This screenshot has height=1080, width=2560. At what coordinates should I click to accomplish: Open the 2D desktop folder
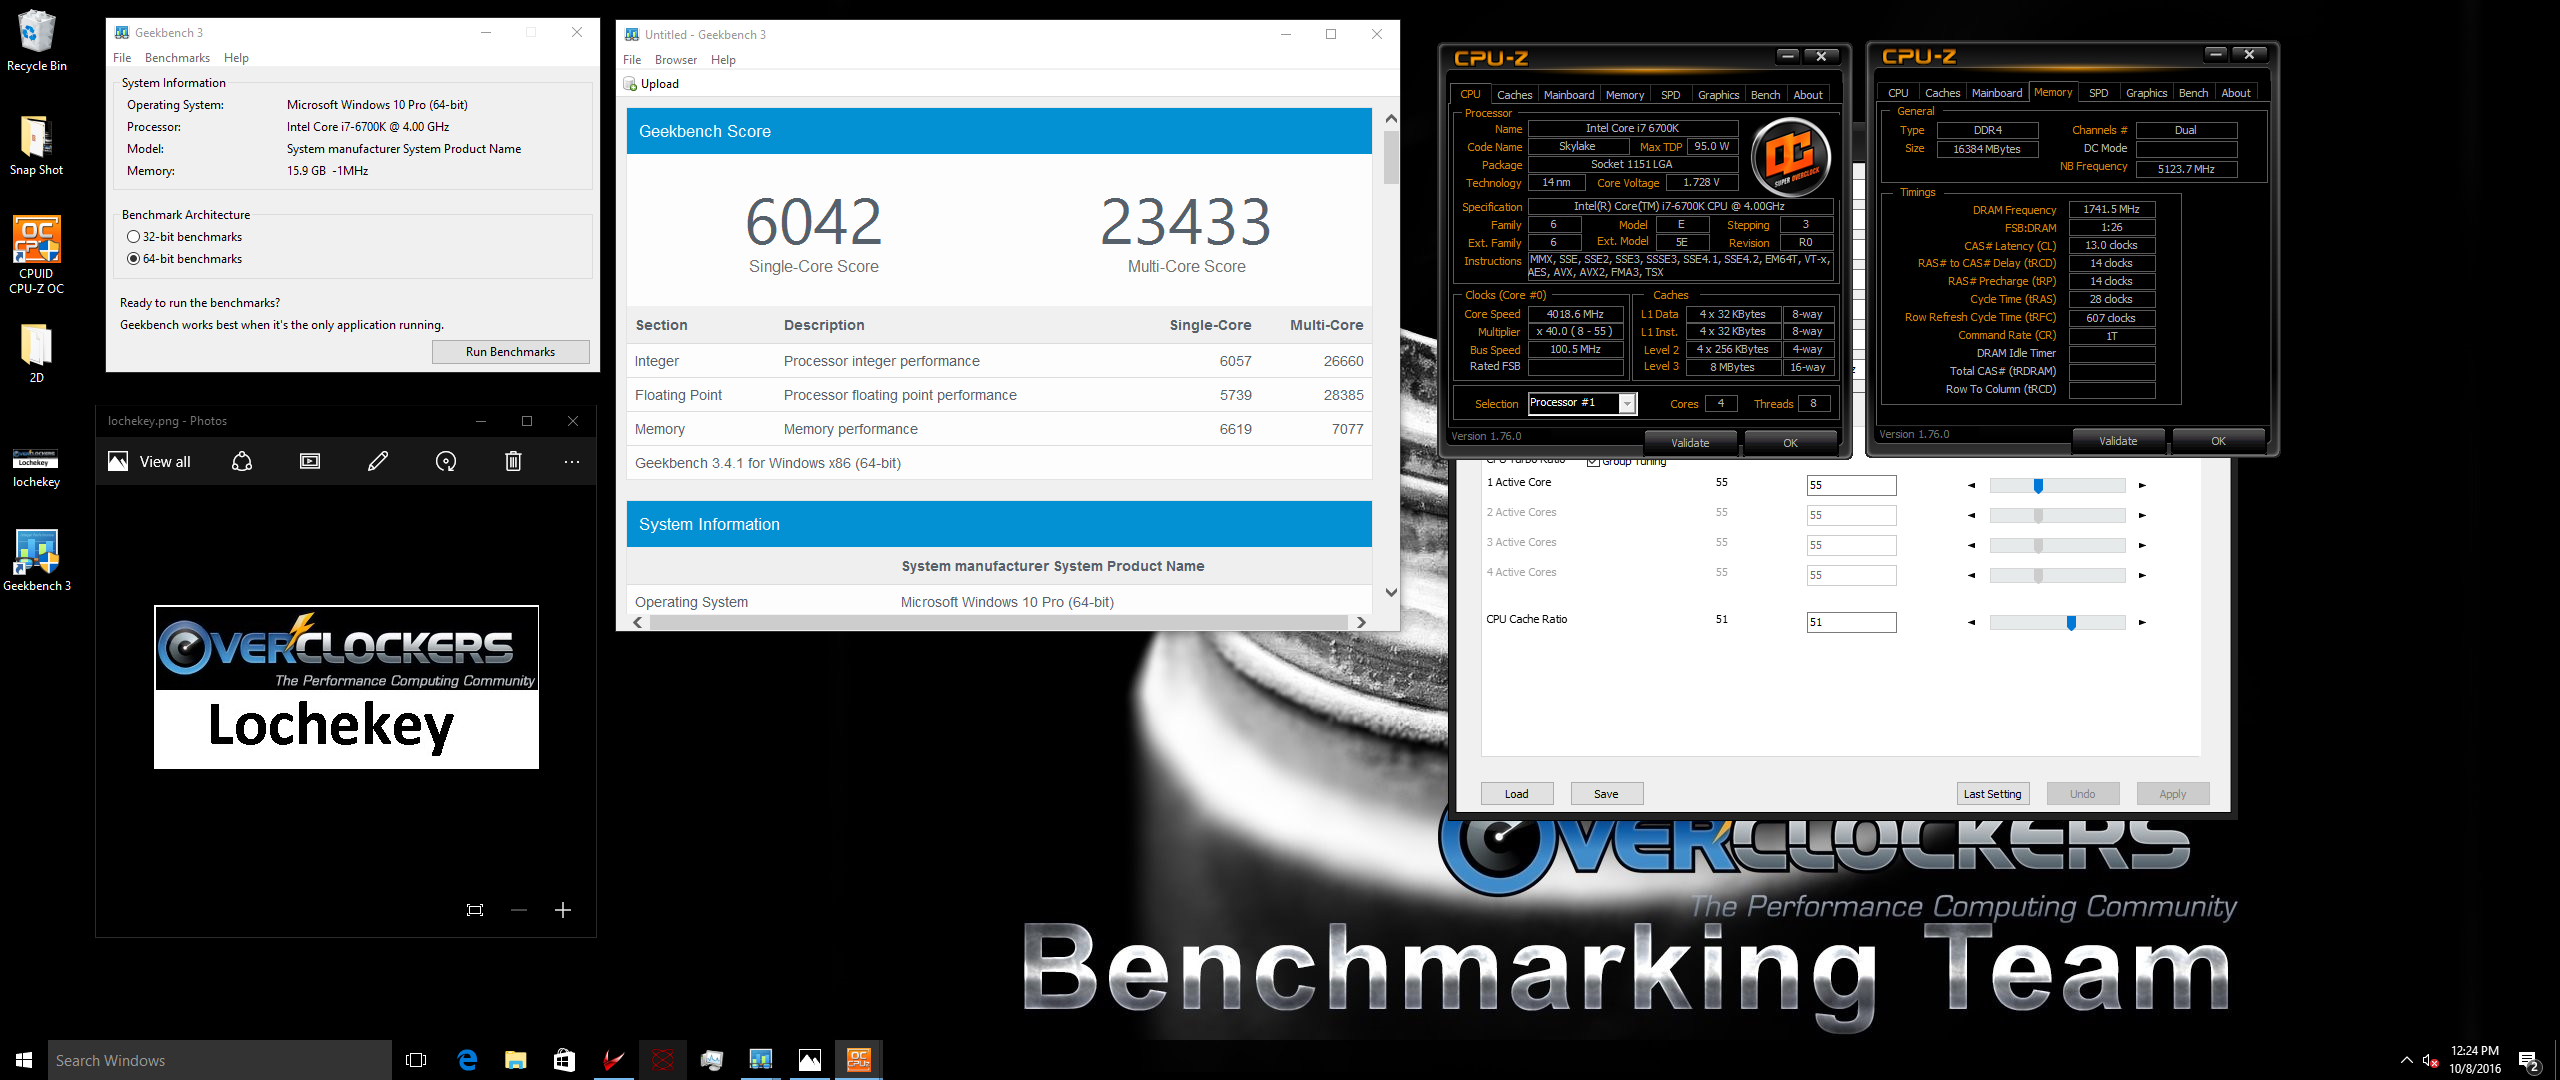tap(36, 353)
